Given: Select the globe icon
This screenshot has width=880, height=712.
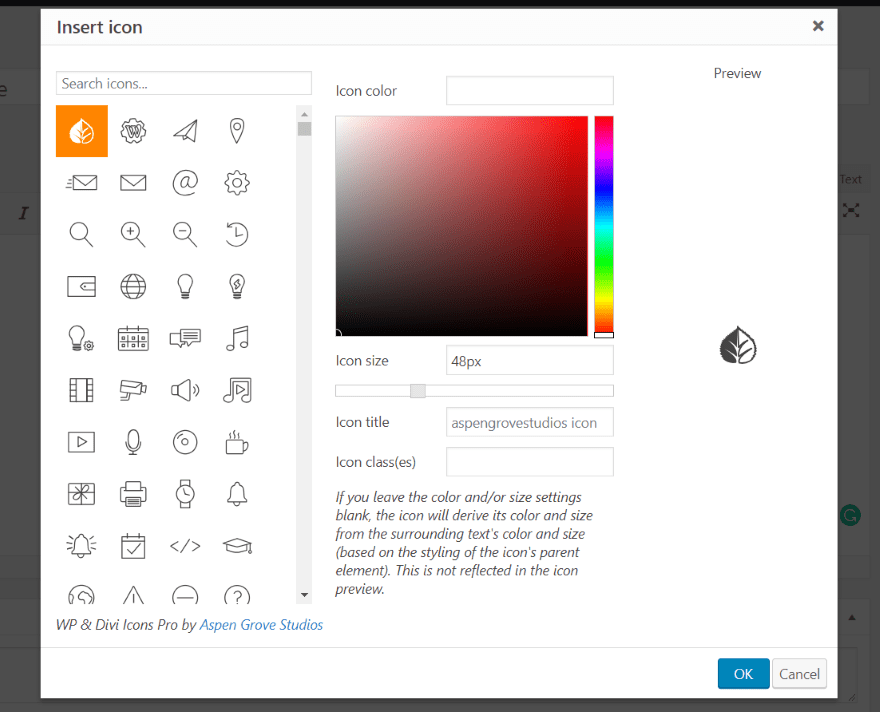Looking at the screenshot, I should pos(133,286).
